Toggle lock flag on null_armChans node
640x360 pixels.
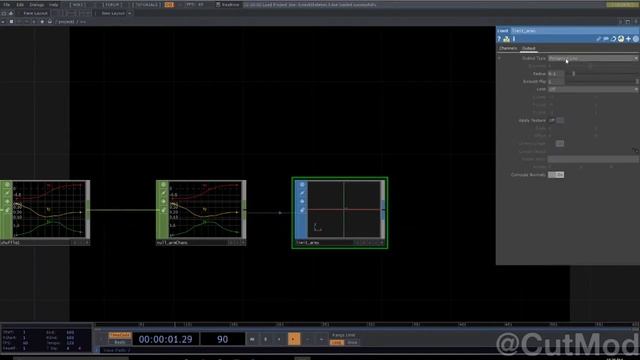tap(163, 202)
